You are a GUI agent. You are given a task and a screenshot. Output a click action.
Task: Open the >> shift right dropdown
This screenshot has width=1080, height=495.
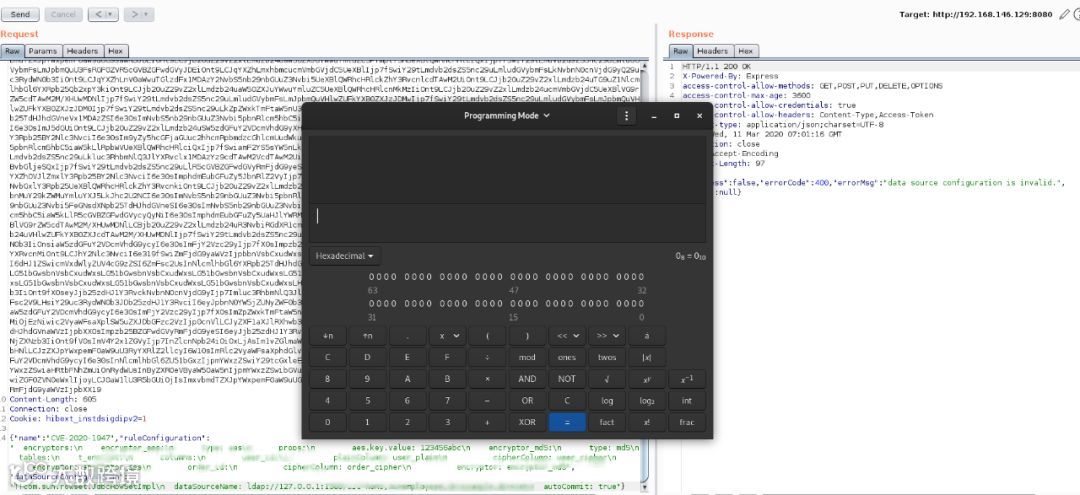607,336
